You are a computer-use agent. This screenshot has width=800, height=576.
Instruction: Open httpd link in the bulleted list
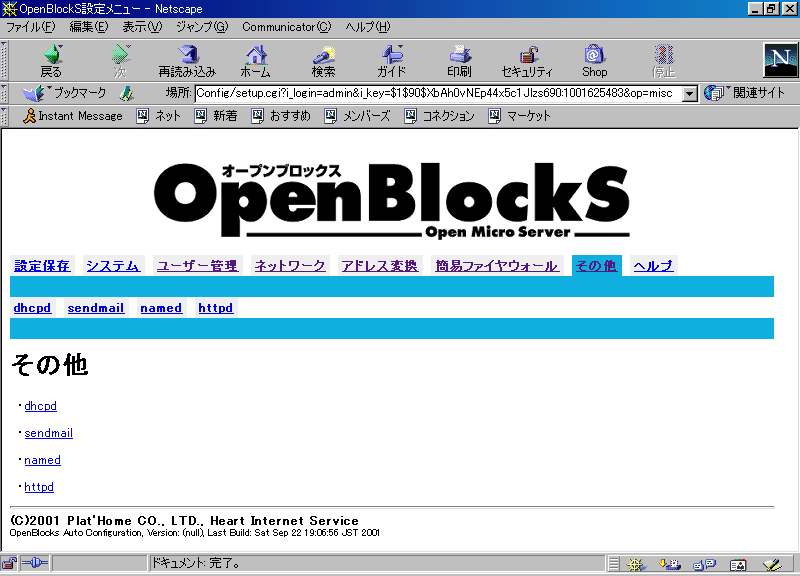39,487
